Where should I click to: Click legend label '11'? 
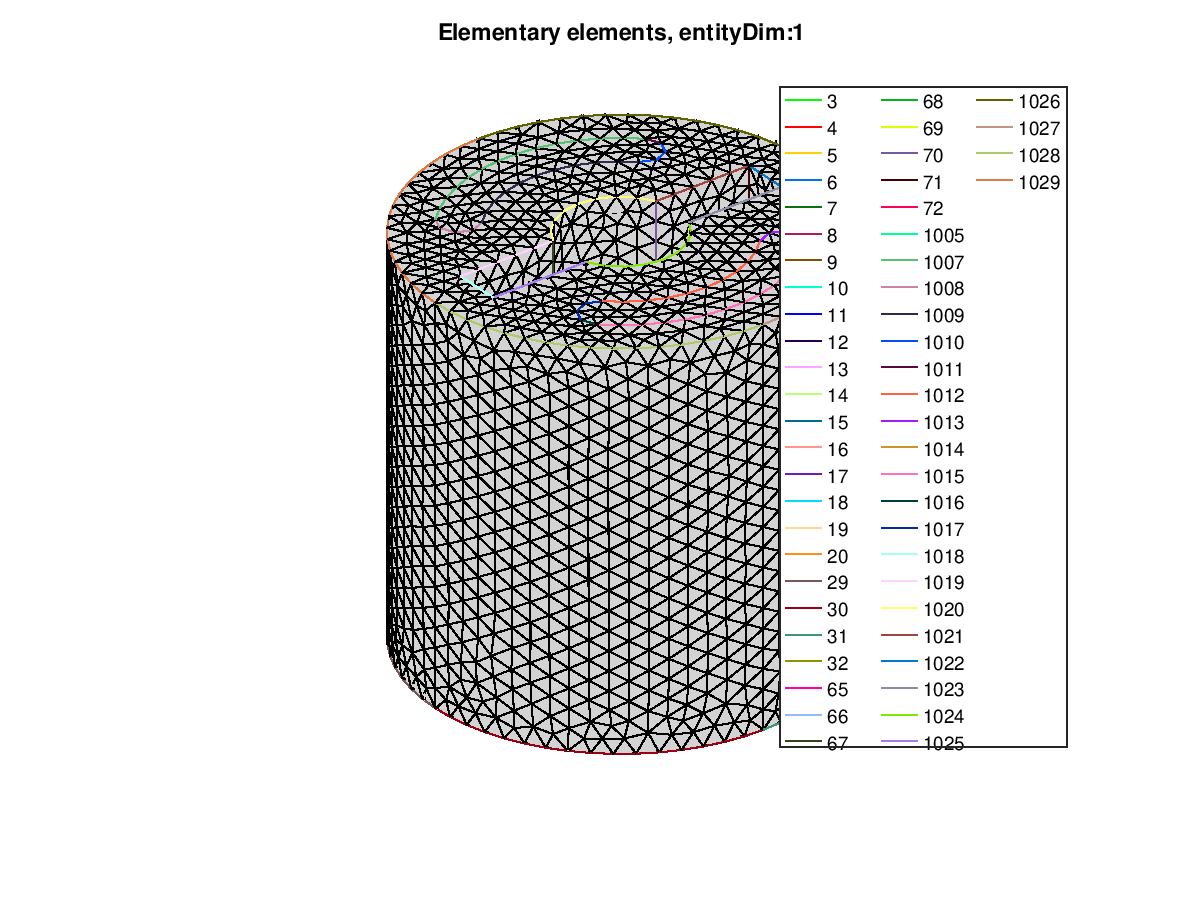[838, 316]
